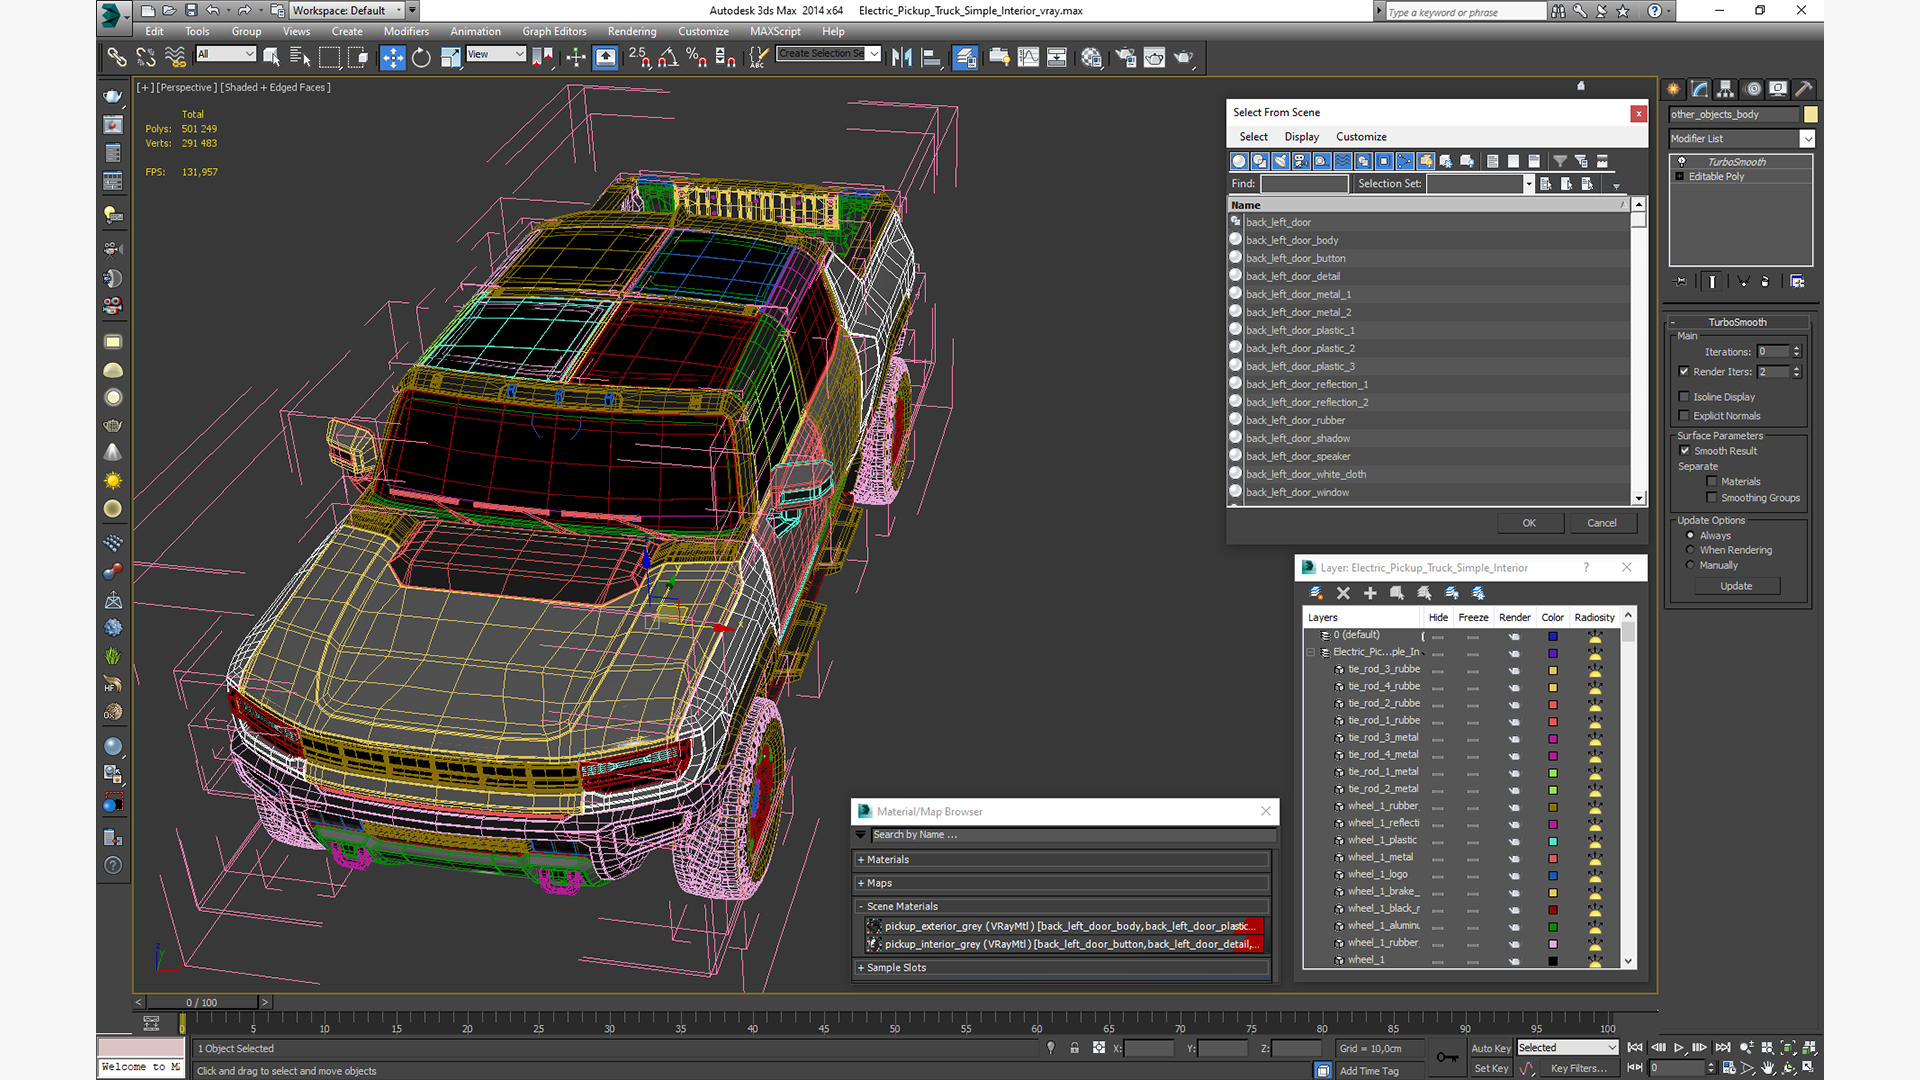Activate the Select and Move tool
The image size is (1920, 1080).
tap(393, 57)
